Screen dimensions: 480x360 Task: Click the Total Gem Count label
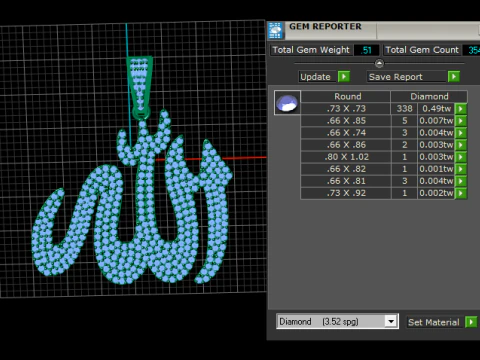pos(422,50)
